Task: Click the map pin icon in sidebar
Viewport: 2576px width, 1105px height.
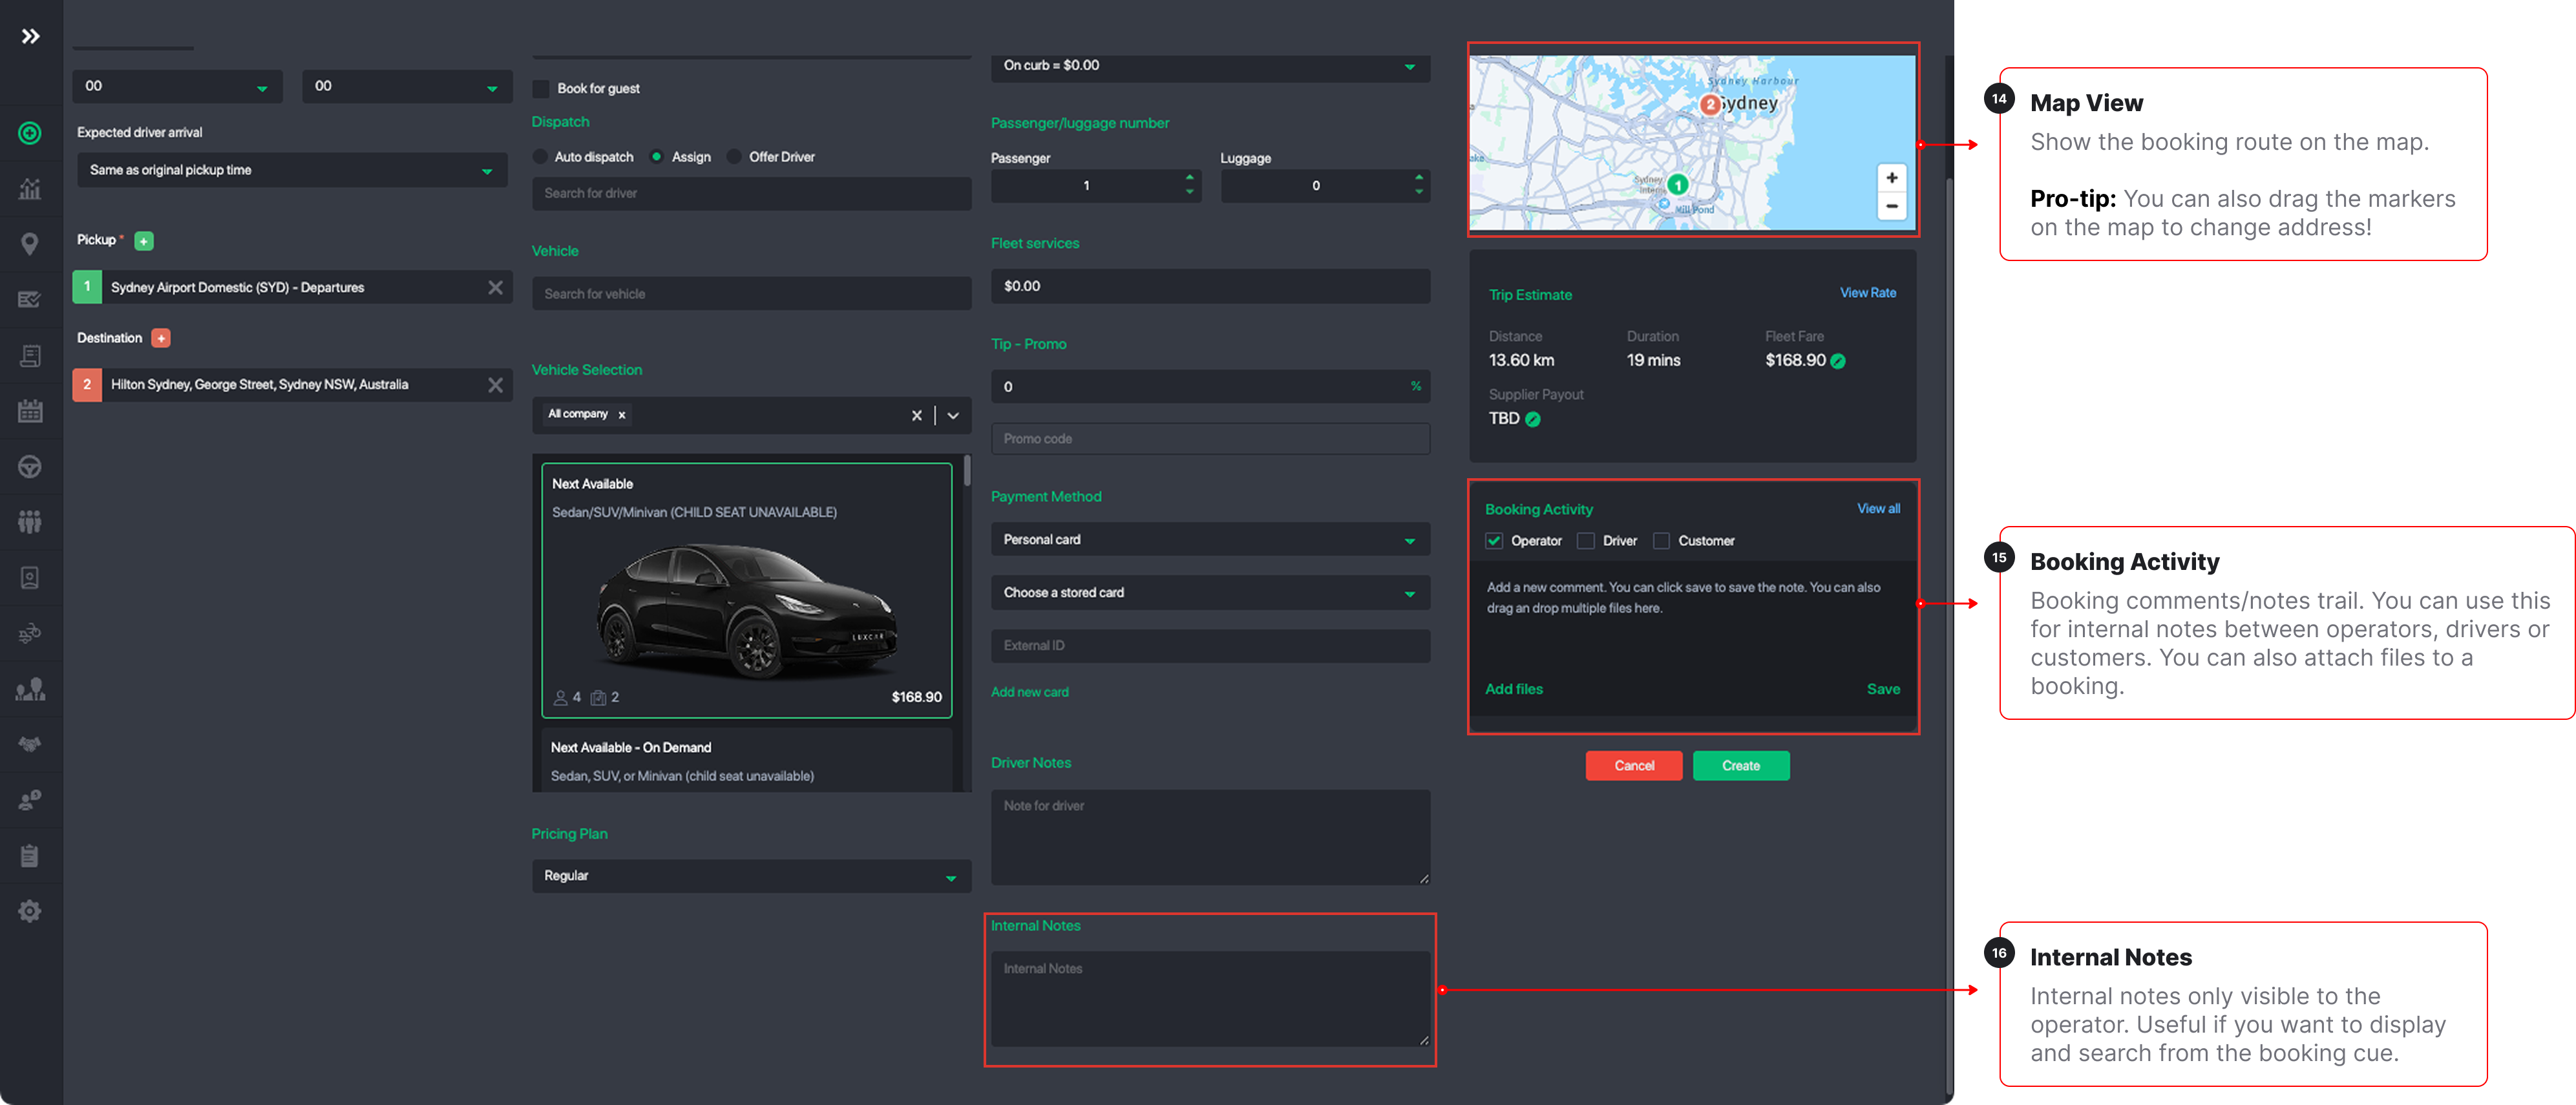Action: pyautogui.click(x=30, y=244)
